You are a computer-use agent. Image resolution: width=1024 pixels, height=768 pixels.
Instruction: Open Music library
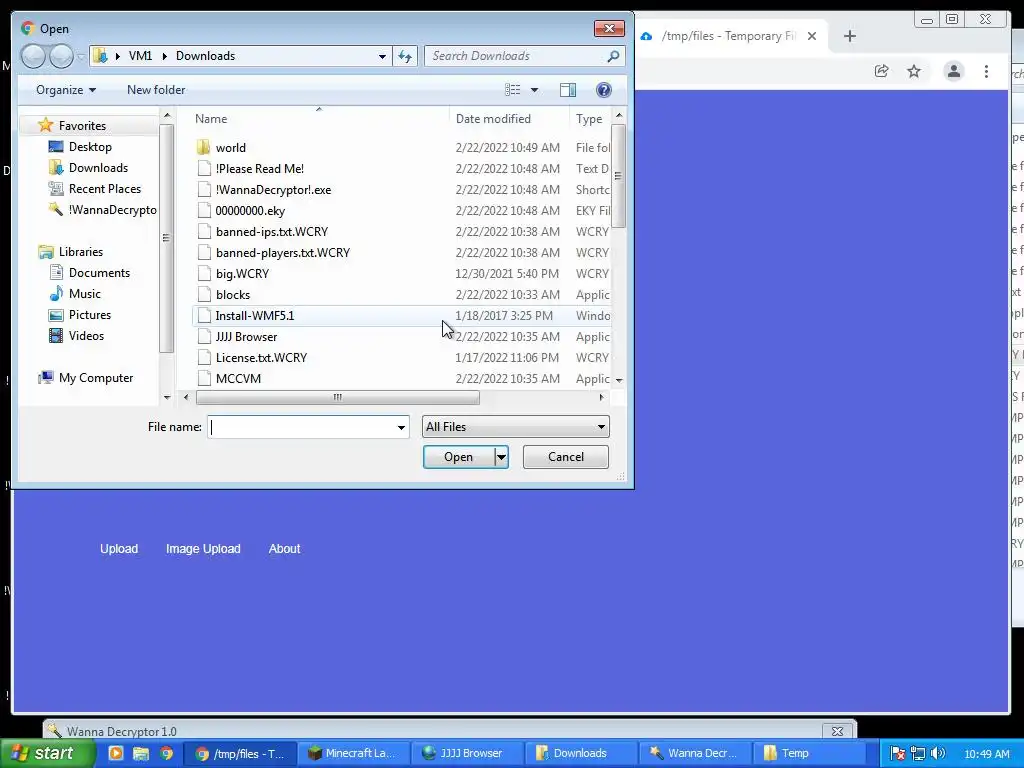click(84, 294)
